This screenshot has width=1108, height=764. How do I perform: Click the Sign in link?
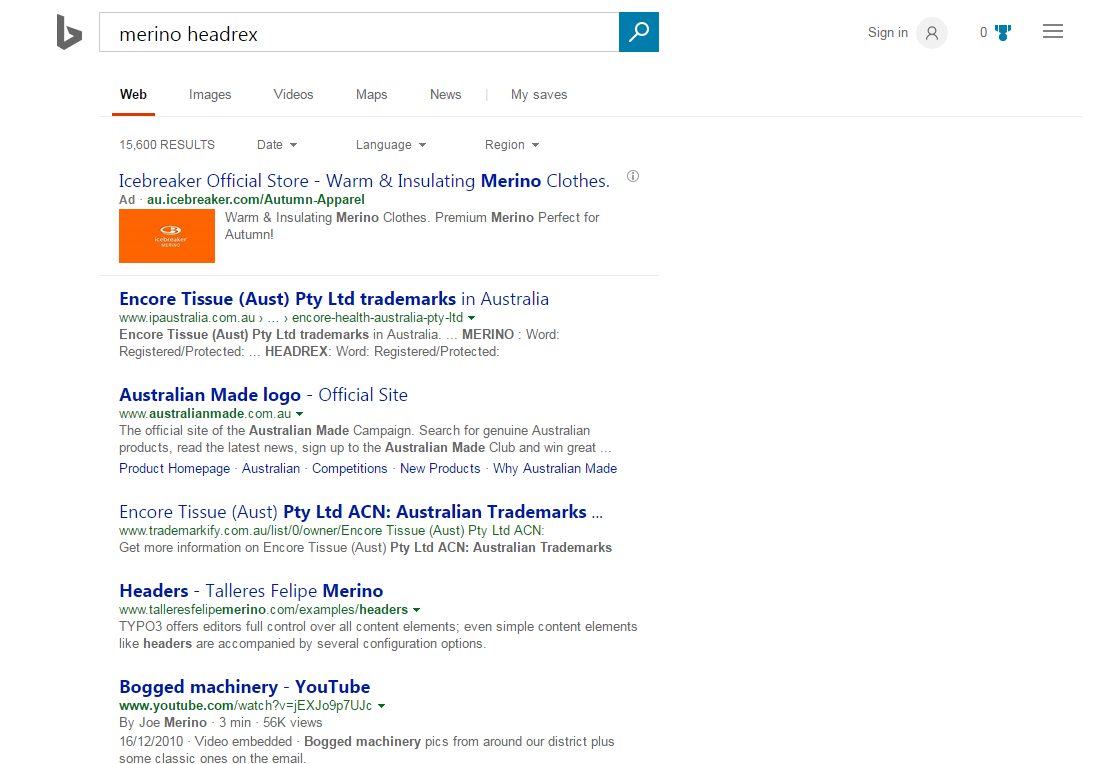click(x=888, y=33)
